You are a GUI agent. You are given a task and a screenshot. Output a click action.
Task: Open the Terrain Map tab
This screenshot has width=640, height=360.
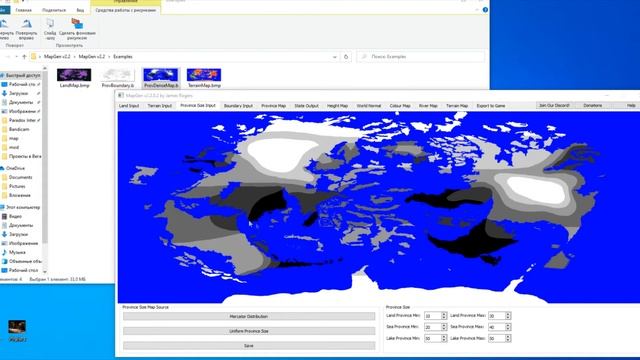pyautogui.click(x=457, y=106)
